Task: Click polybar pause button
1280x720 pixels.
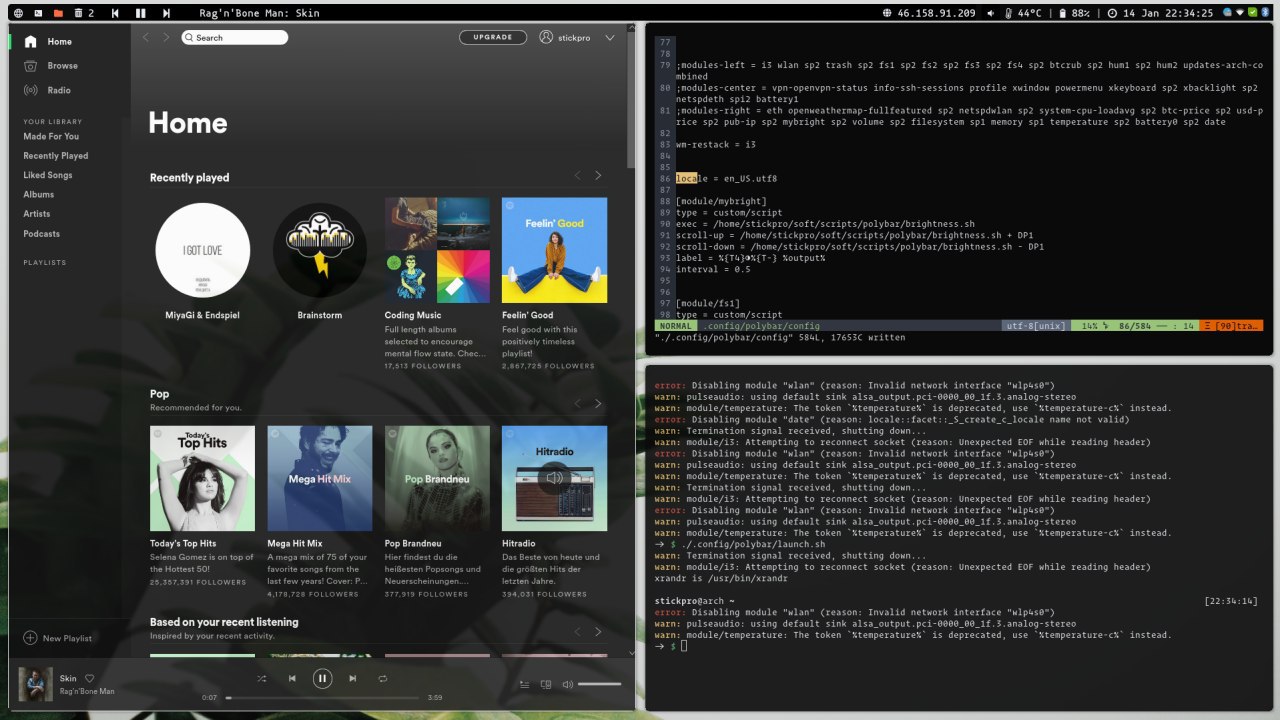Action: (x=140, y=13)
